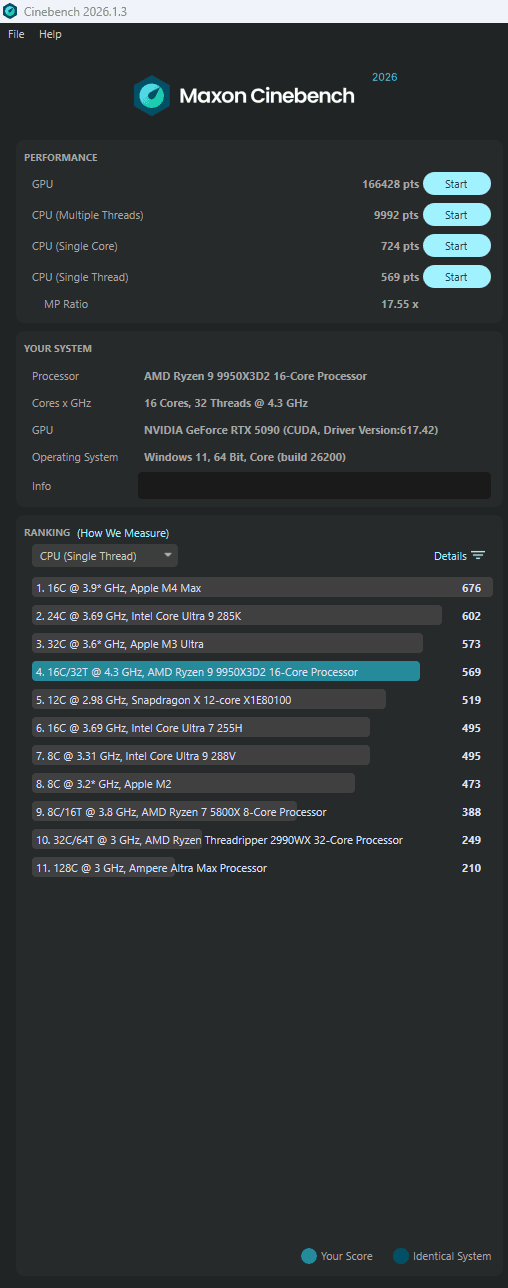
Task: Click the GPU score 166428 pts
Action: 390,184
